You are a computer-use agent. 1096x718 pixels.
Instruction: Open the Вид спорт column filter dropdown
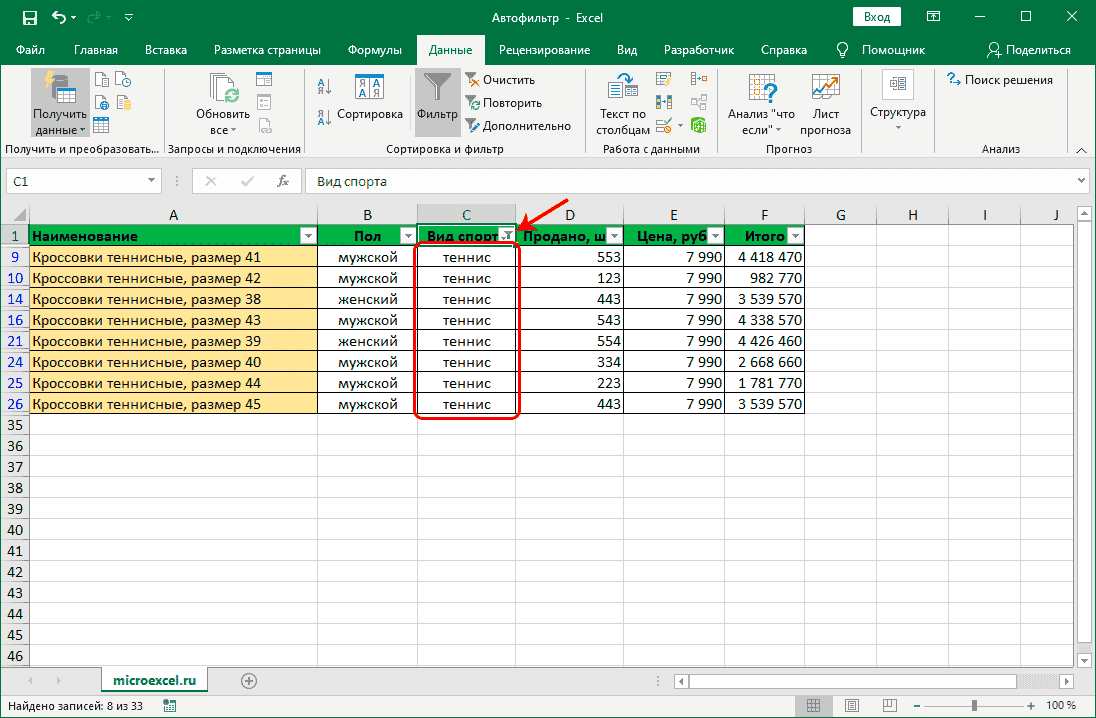coord(509,235)
